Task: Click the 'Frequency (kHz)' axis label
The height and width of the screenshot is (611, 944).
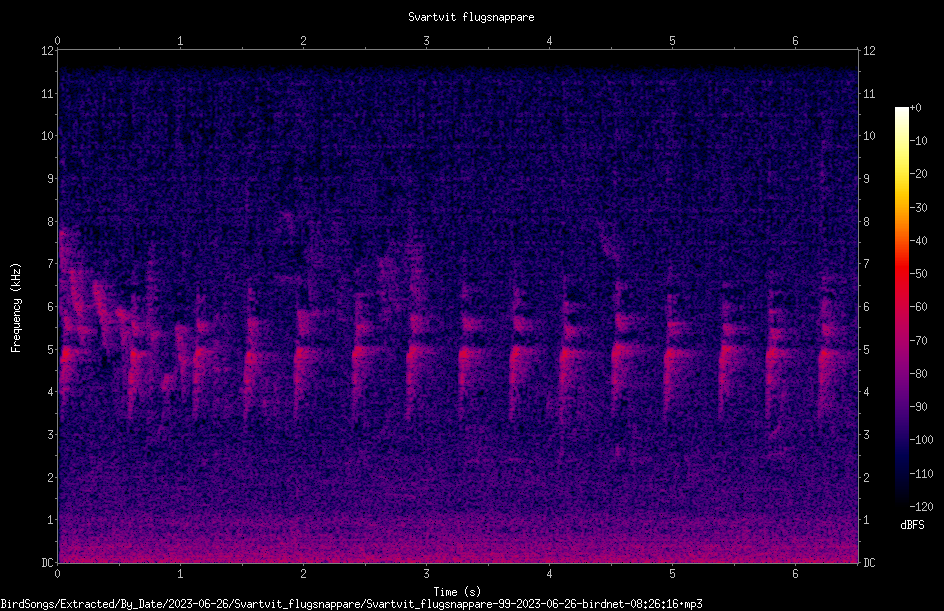Action: 16,308
